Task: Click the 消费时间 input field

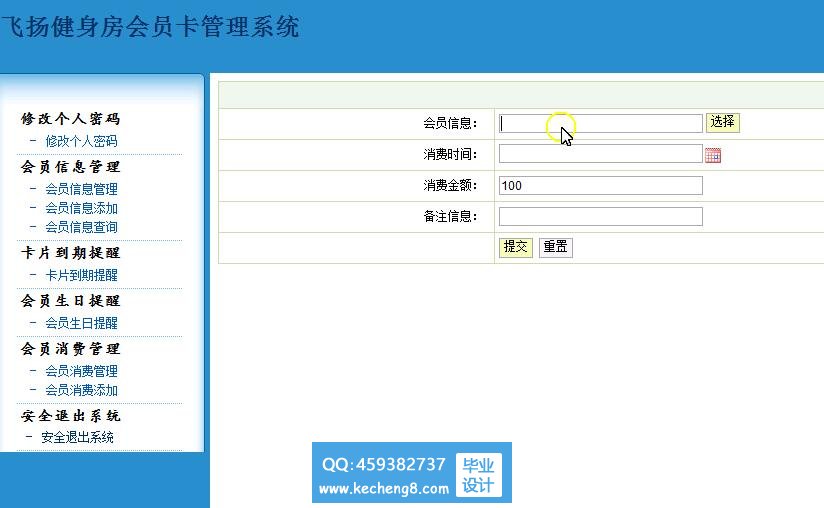Action: (x=601, y=154)
